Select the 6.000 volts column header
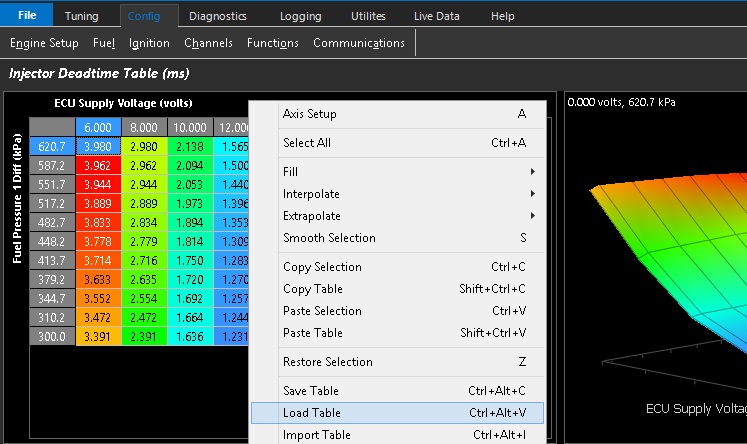Viewport: 747px width, 444px height. [x=98, y=127]
